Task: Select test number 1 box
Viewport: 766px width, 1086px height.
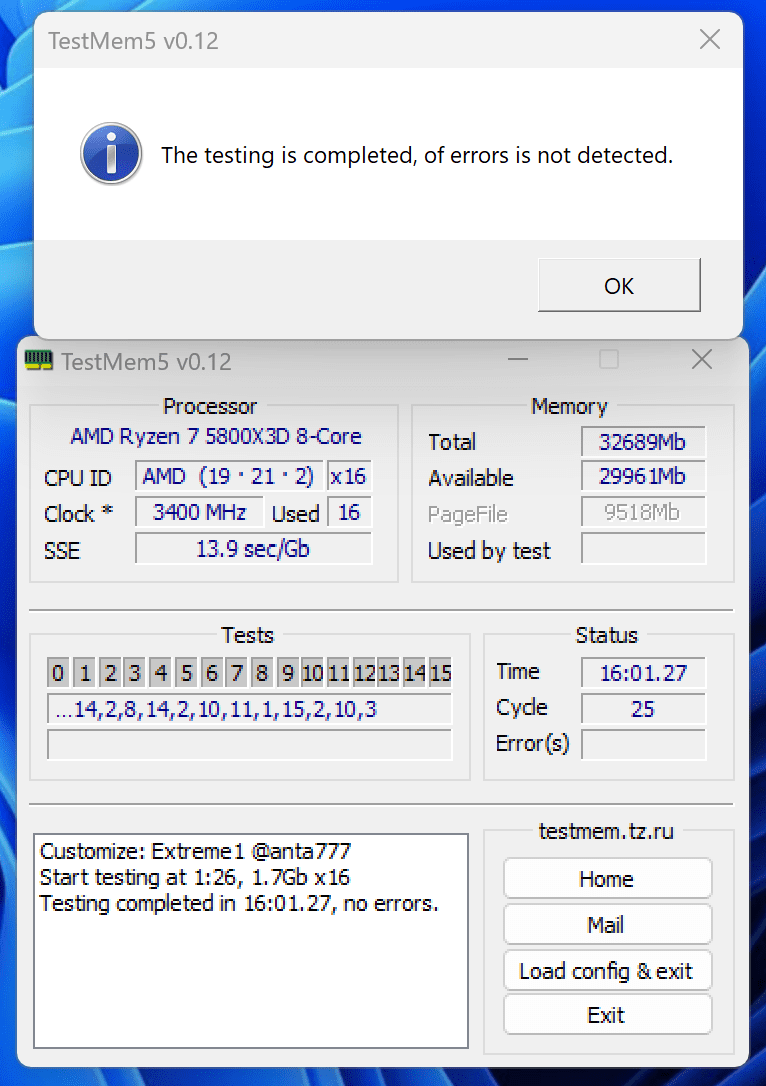Action: pos(84,673)
